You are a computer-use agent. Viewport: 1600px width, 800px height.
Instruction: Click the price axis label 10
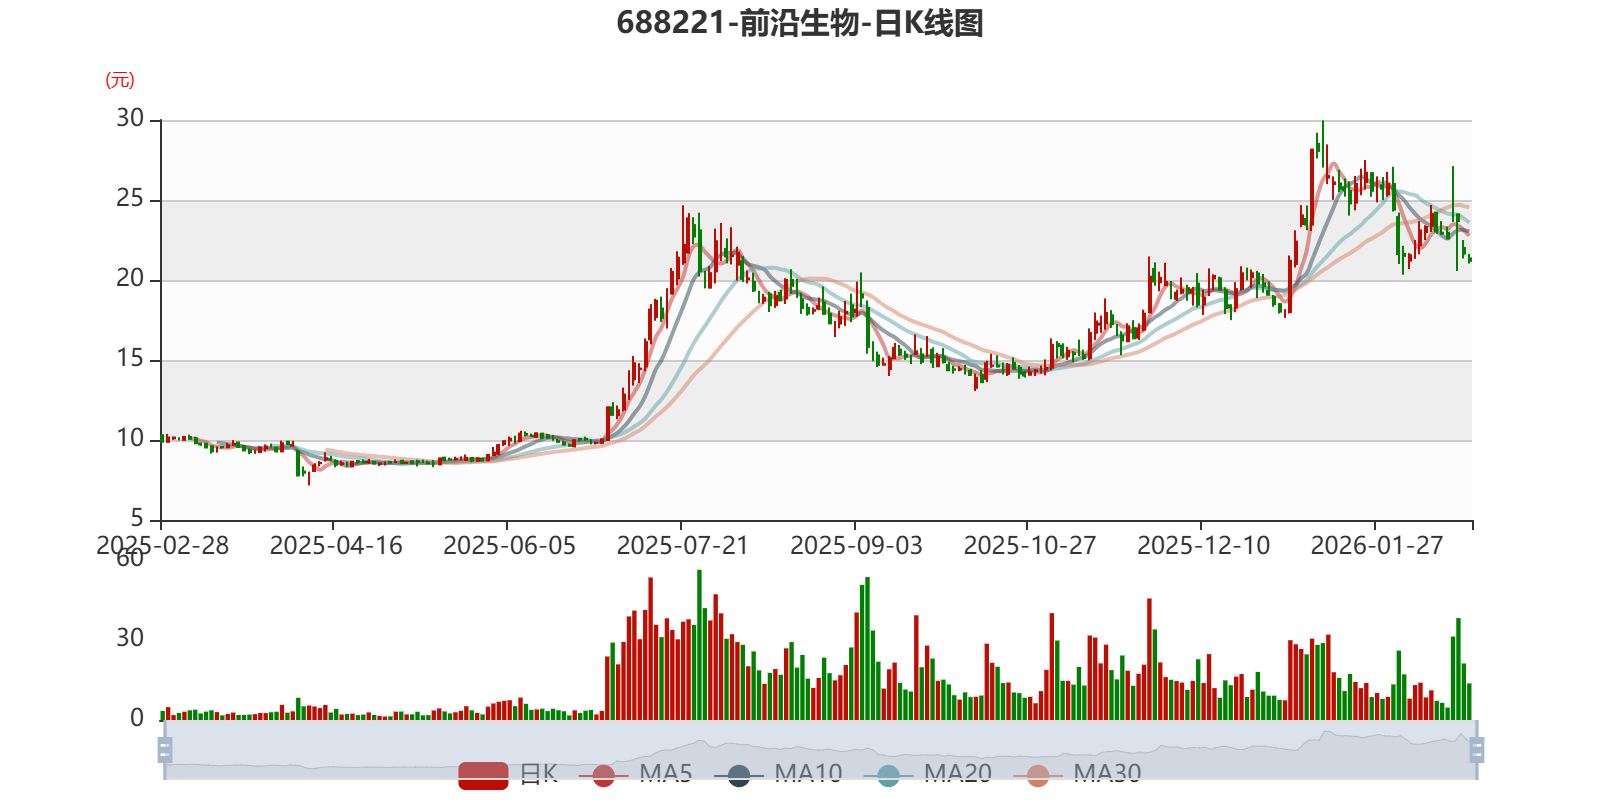(x=130, y=438)
